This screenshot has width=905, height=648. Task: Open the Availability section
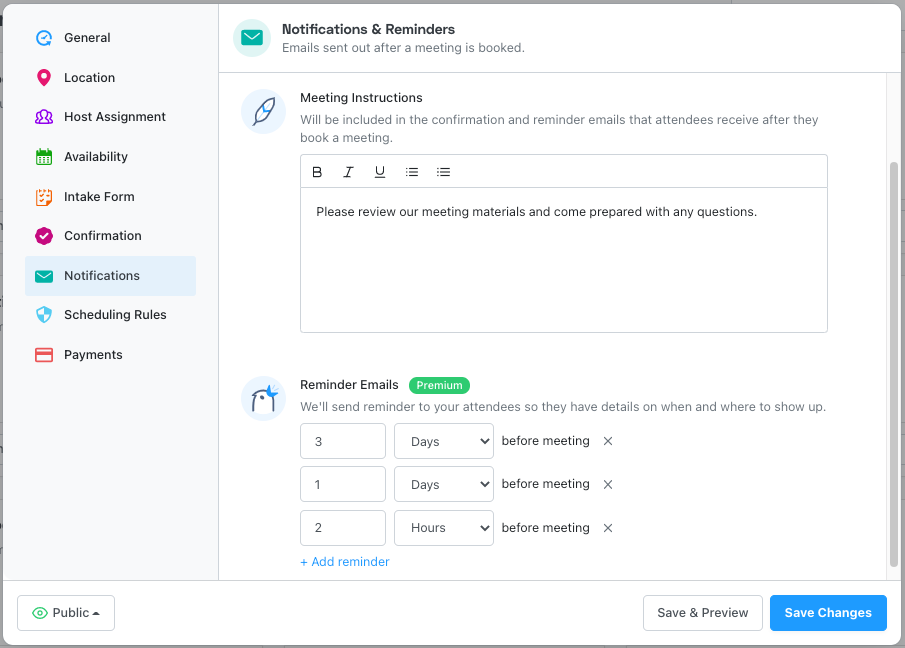pyautogui.click(x=110, y=156)
